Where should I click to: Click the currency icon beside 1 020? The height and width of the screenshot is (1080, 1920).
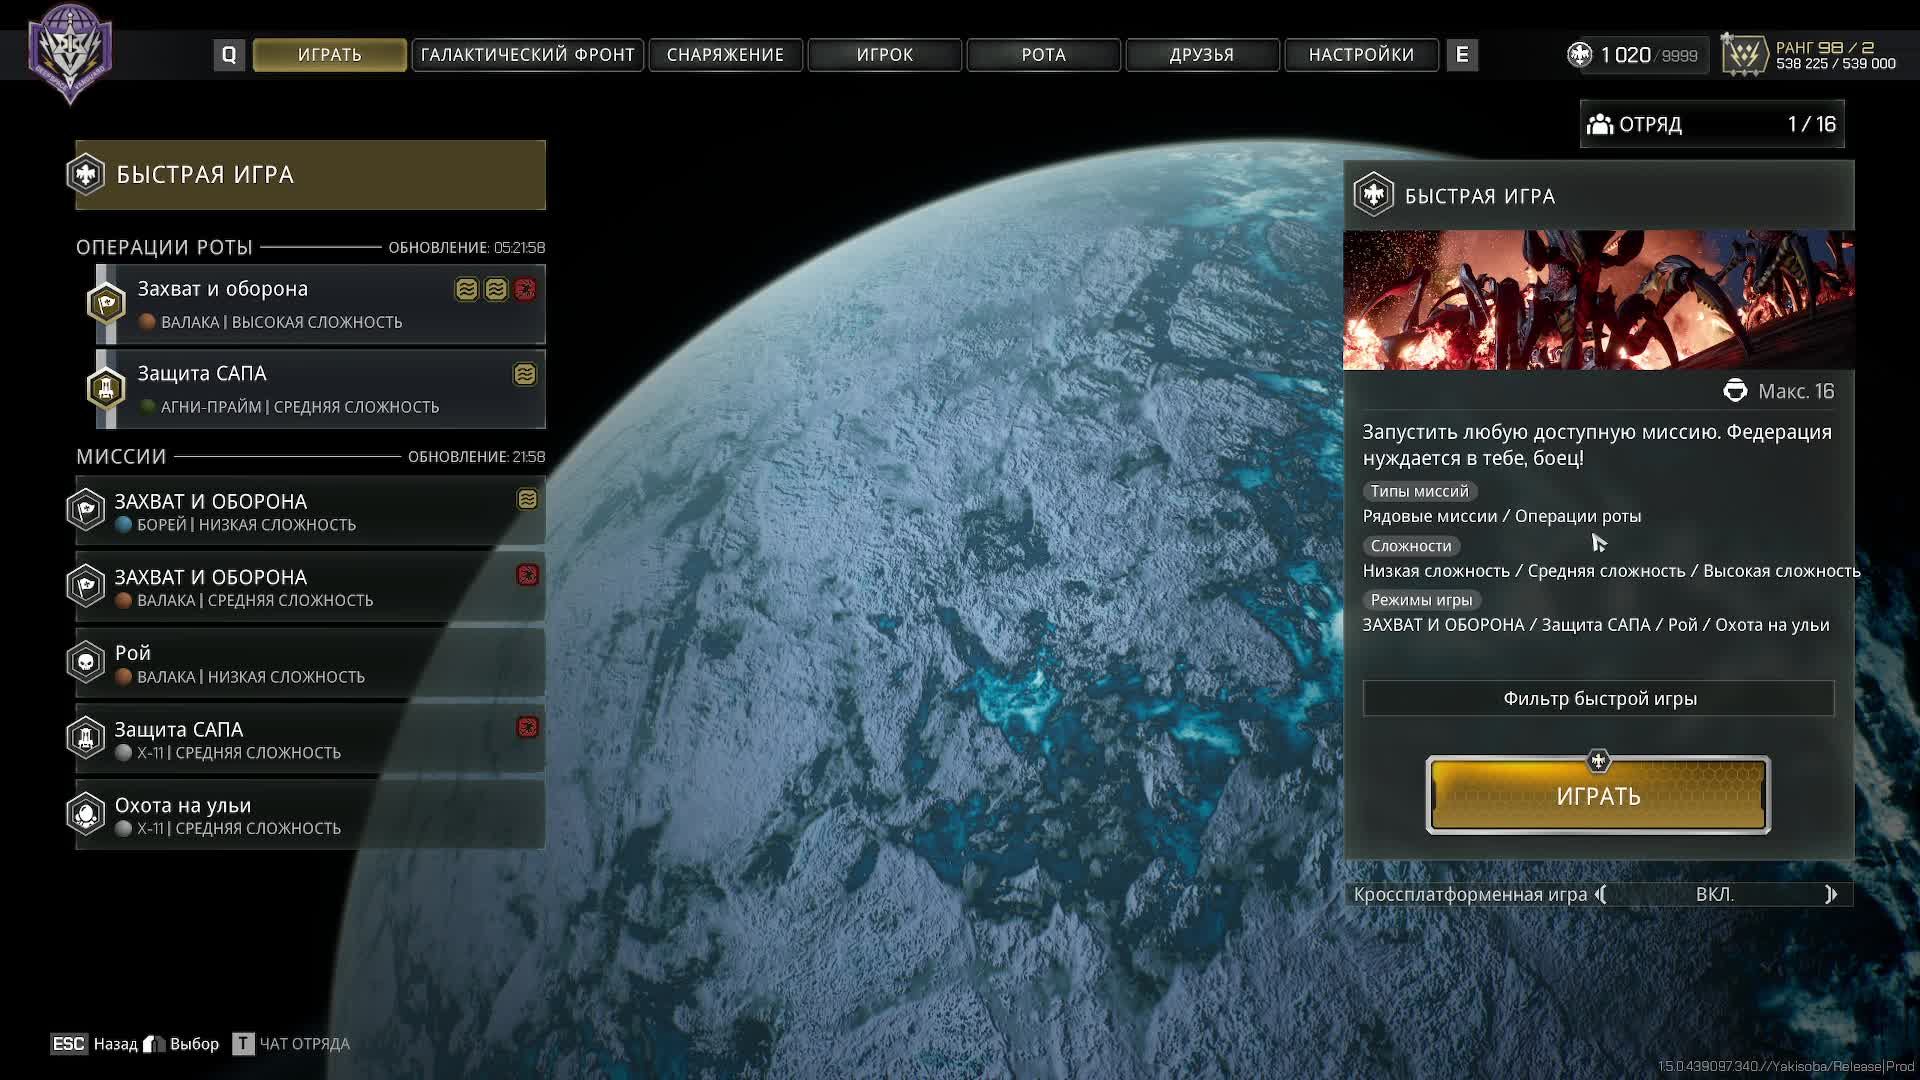(1579, 55)
